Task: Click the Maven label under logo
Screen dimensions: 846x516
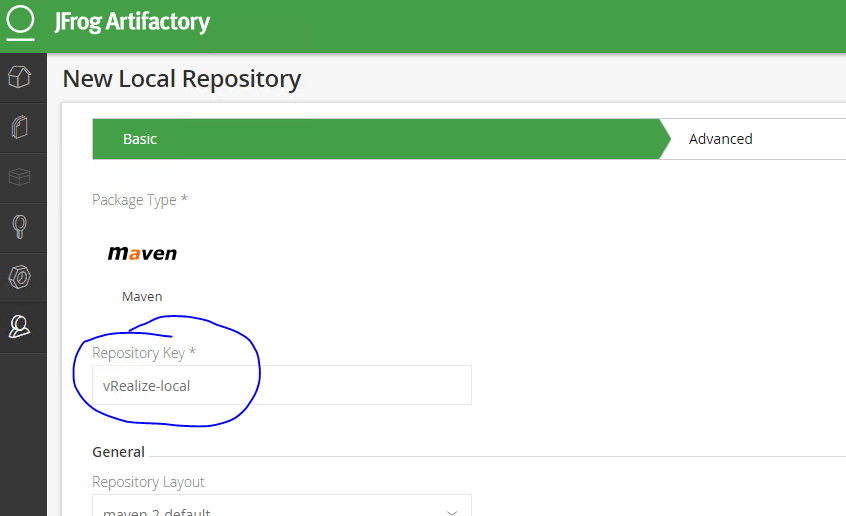Action: pyautogui.click(x=142, y=296)
